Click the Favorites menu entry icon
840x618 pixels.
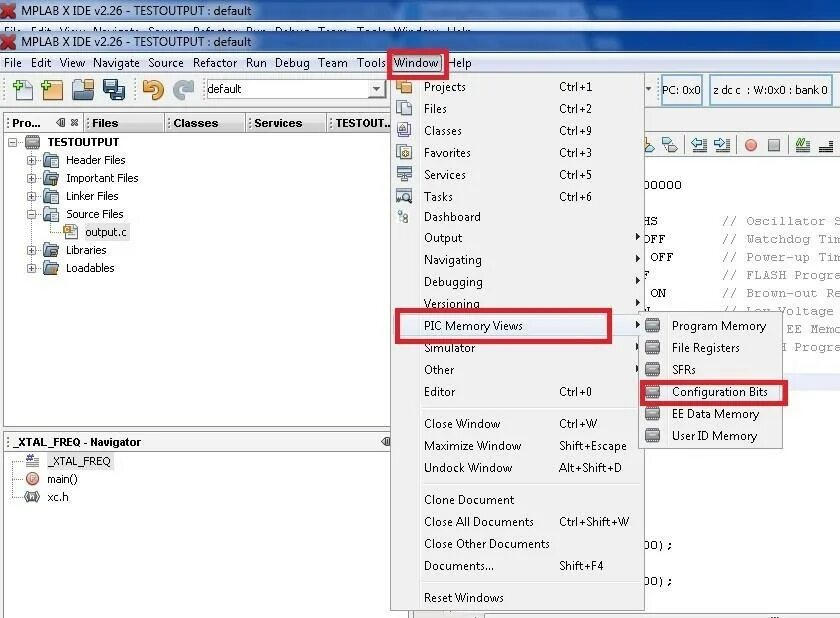[x=404, y=152]
